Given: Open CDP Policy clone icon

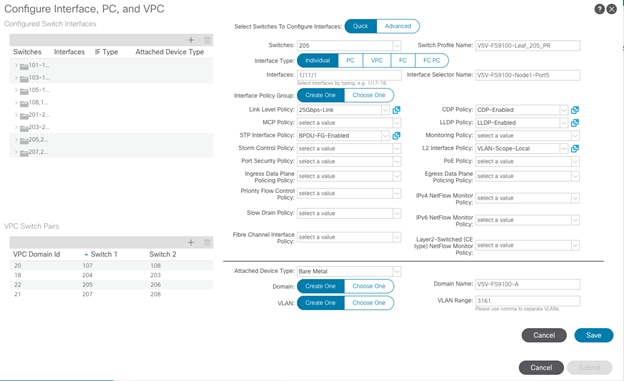Looking at the screenshot, I should coord(575,110).
